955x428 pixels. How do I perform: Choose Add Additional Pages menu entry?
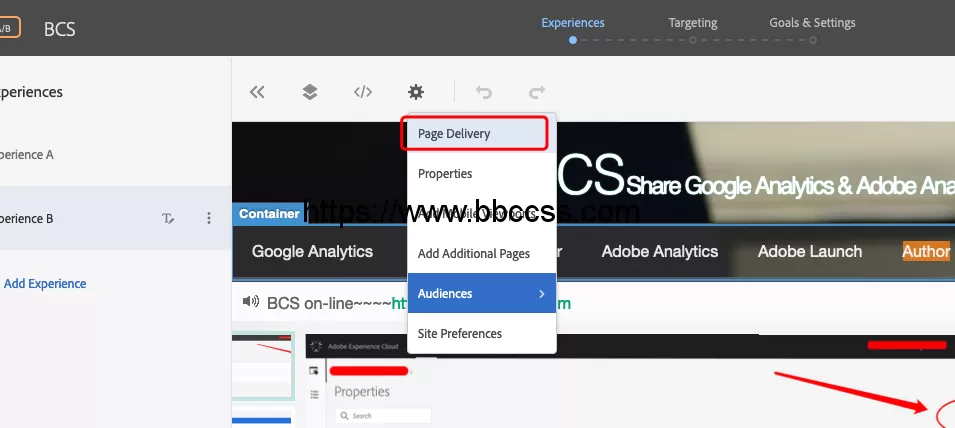click(482, 254)
